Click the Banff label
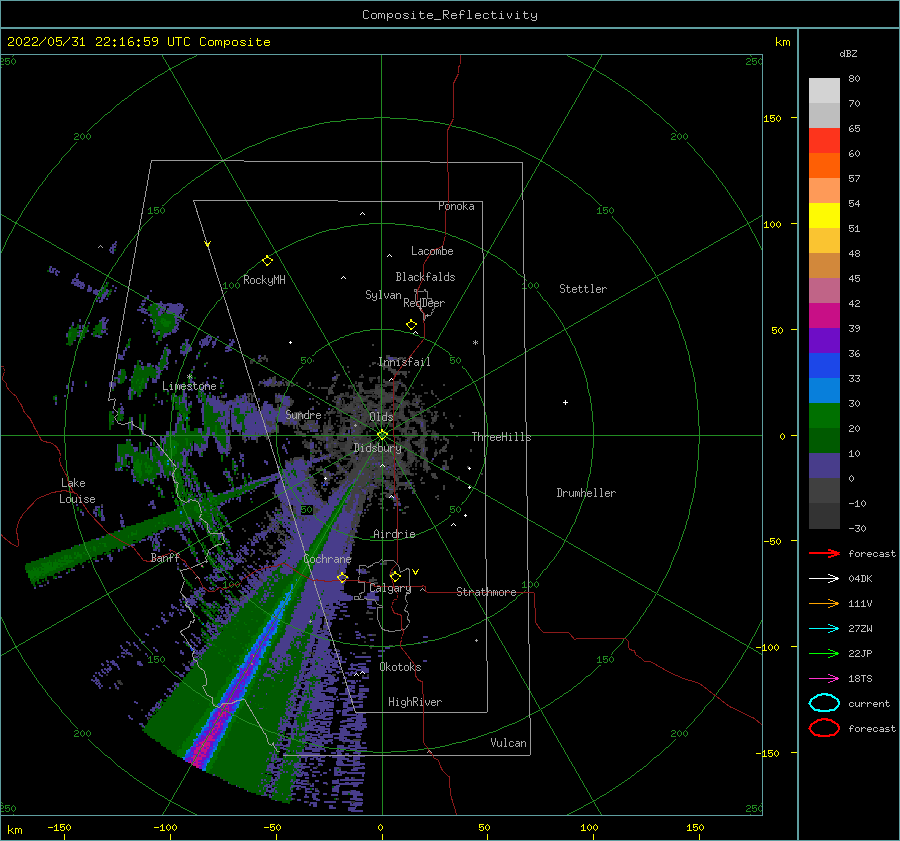 (x=165, y=557)
